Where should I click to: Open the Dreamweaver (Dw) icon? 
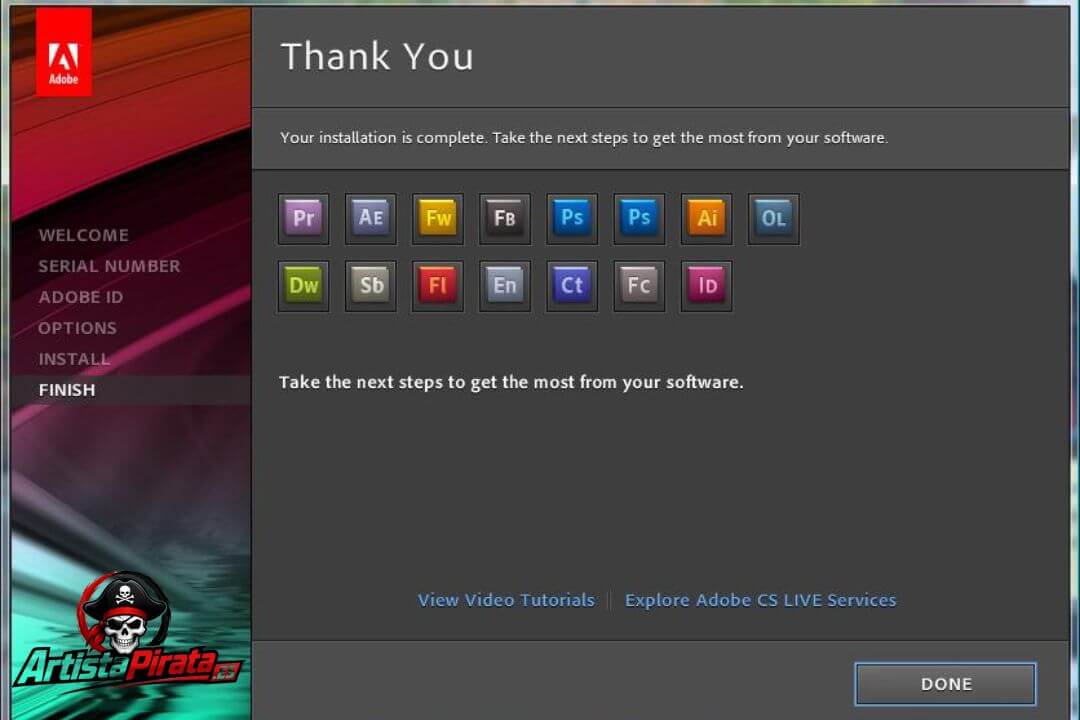(x=304, y=286)
